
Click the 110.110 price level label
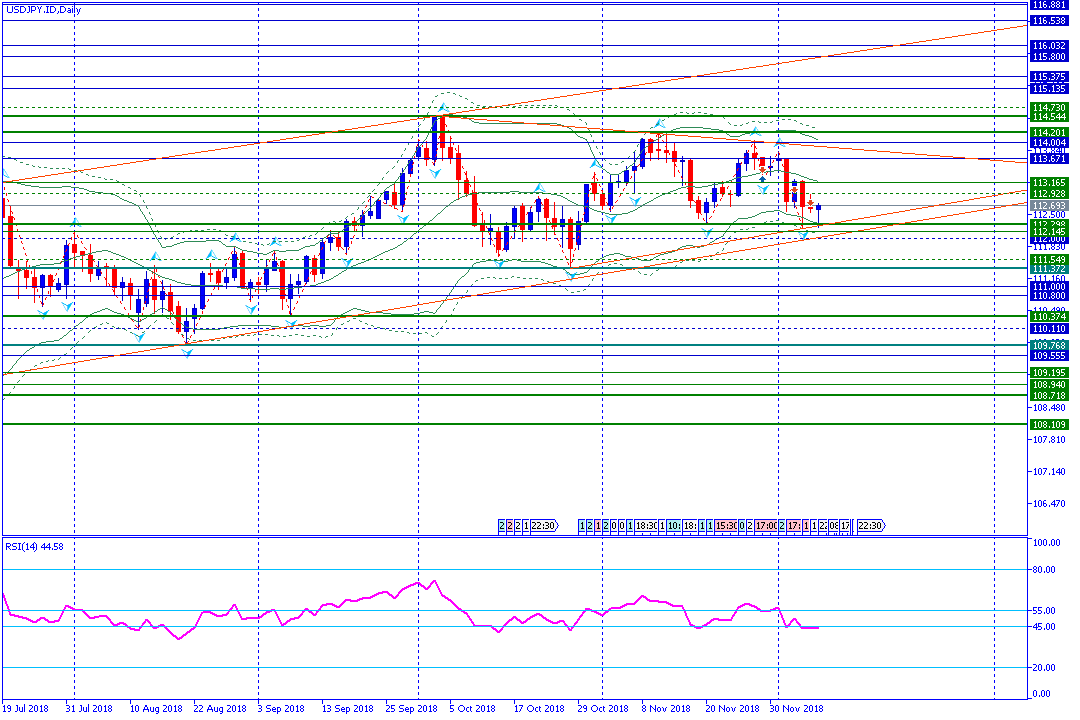(1048, 329)
